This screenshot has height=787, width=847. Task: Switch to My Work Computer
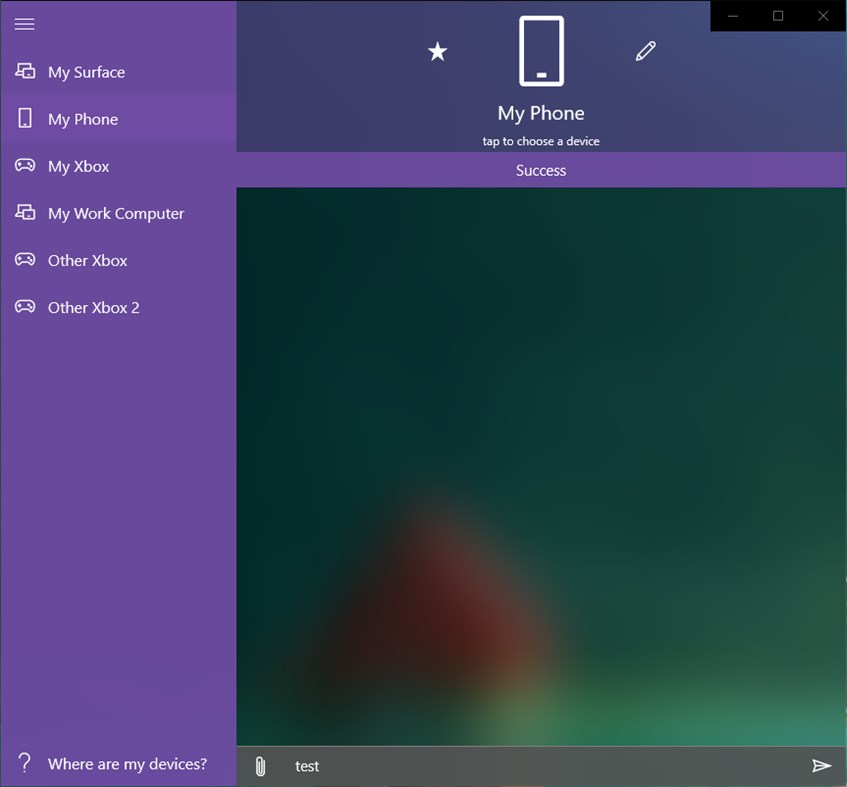tap(115, 212)
